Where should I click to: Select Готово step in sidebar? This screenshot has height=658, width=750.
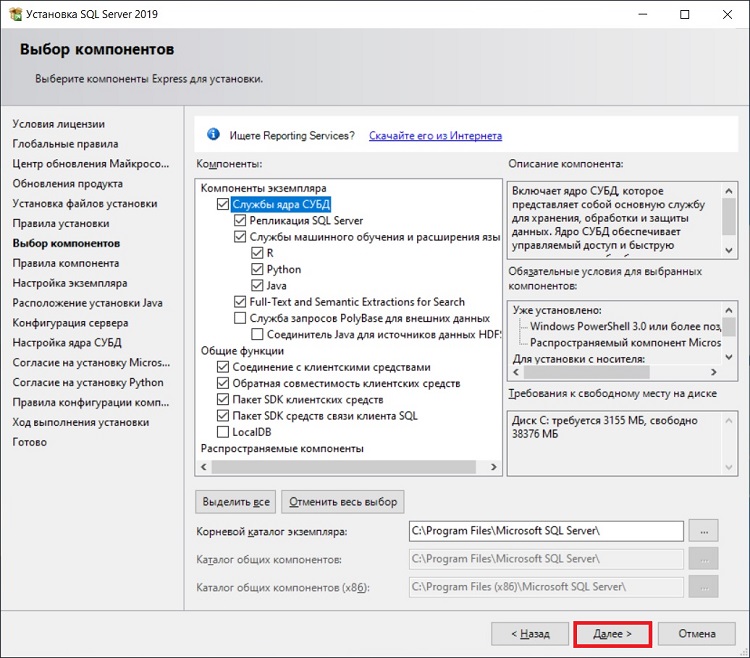point(30,442)
